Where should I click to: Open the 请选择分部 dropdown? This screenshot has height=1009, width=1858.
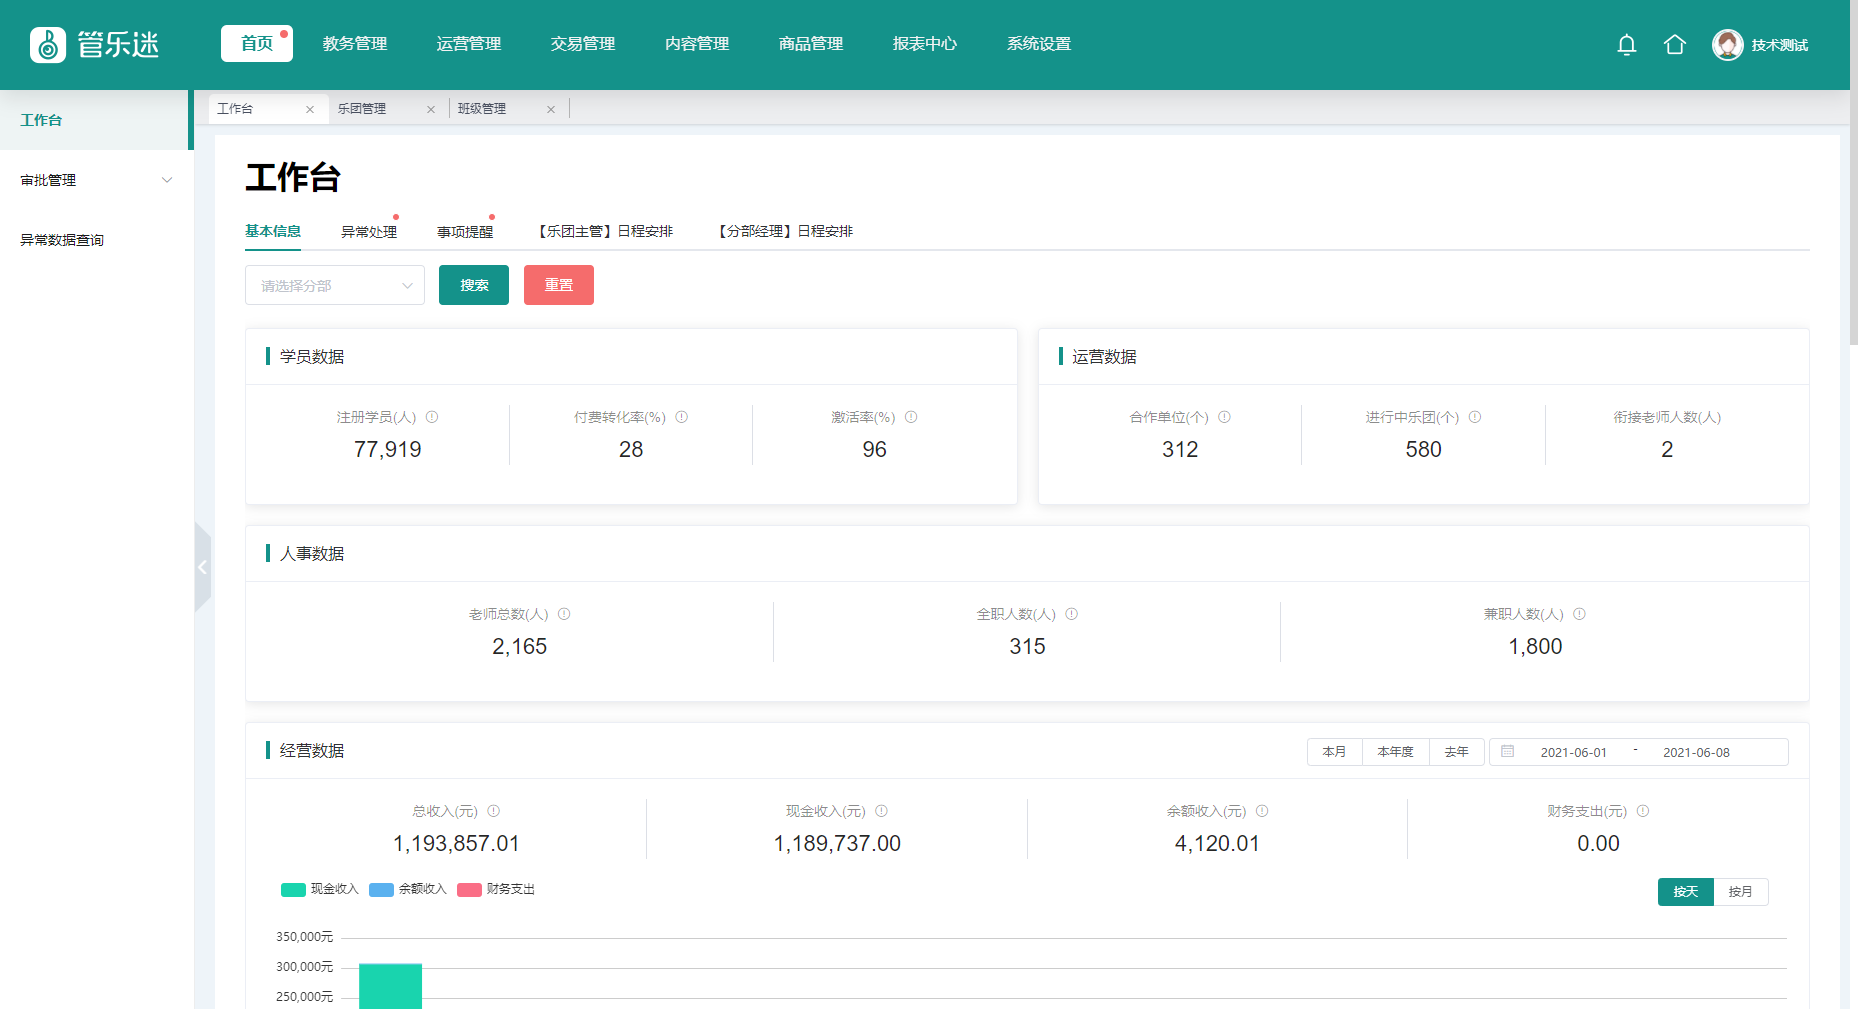click(334, 286)
